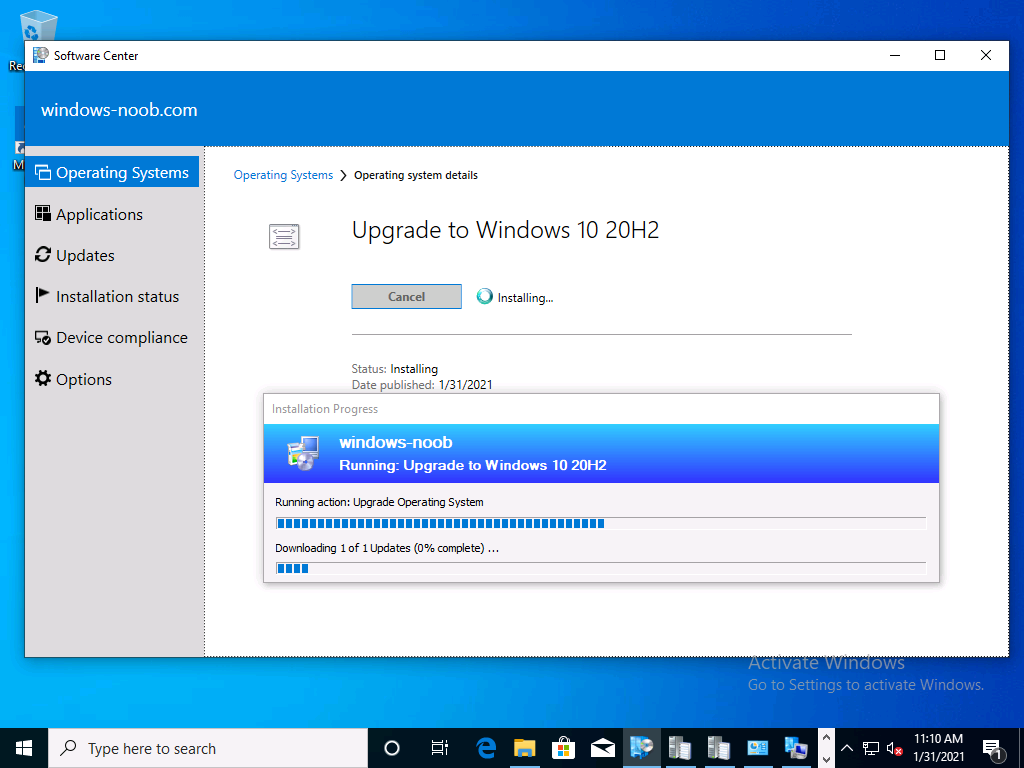Click the Software Center title bar icon
The height and width of the screenshot is (768, 1024).
tap(40, 56)
